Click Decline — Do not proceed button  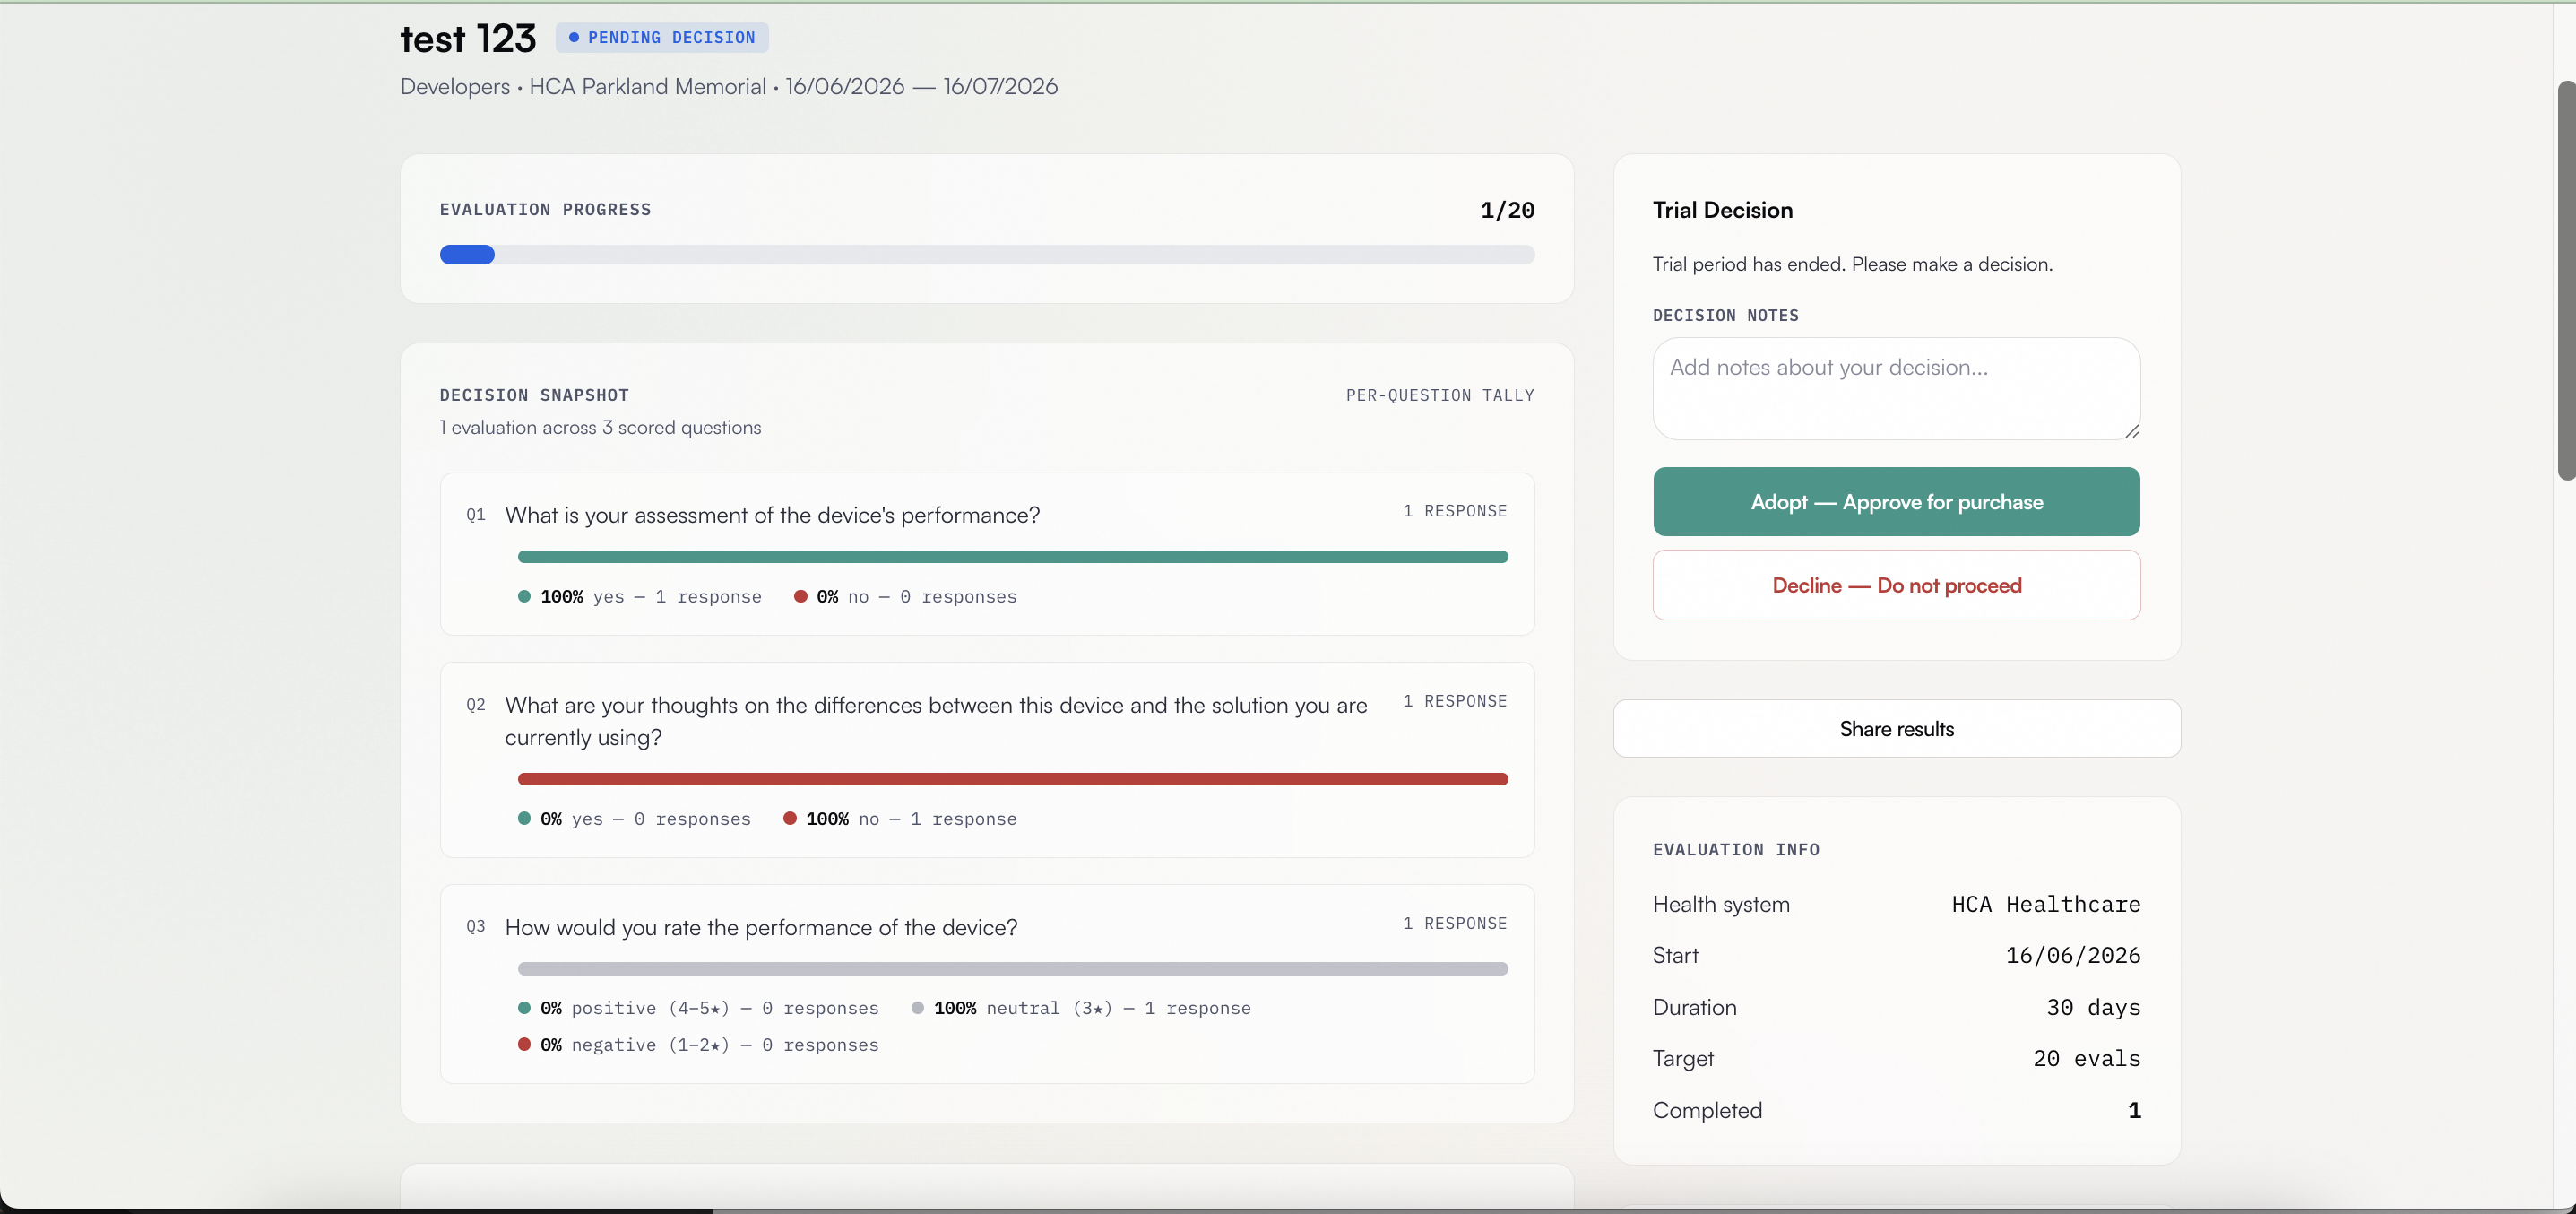point(1896,585)
